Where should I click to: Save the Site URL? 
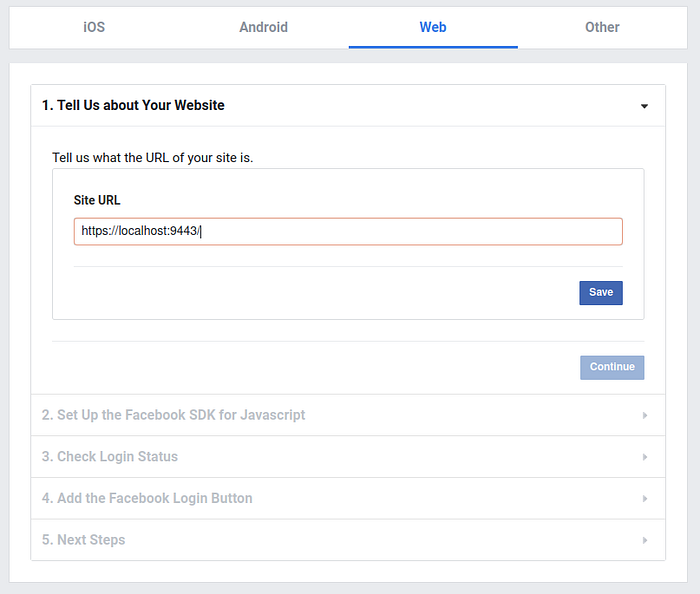[x=601, y=293]
